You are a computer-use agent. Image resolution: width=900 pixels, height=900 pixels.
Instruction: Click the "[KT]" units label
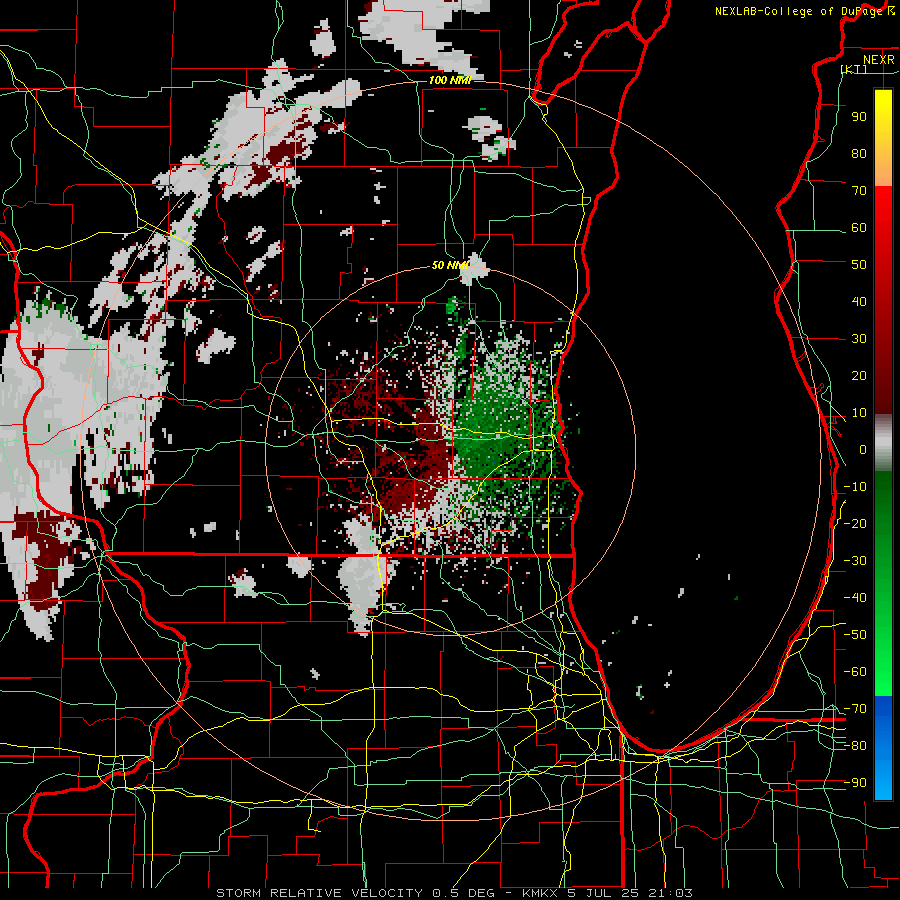click(x=854, y=69)
